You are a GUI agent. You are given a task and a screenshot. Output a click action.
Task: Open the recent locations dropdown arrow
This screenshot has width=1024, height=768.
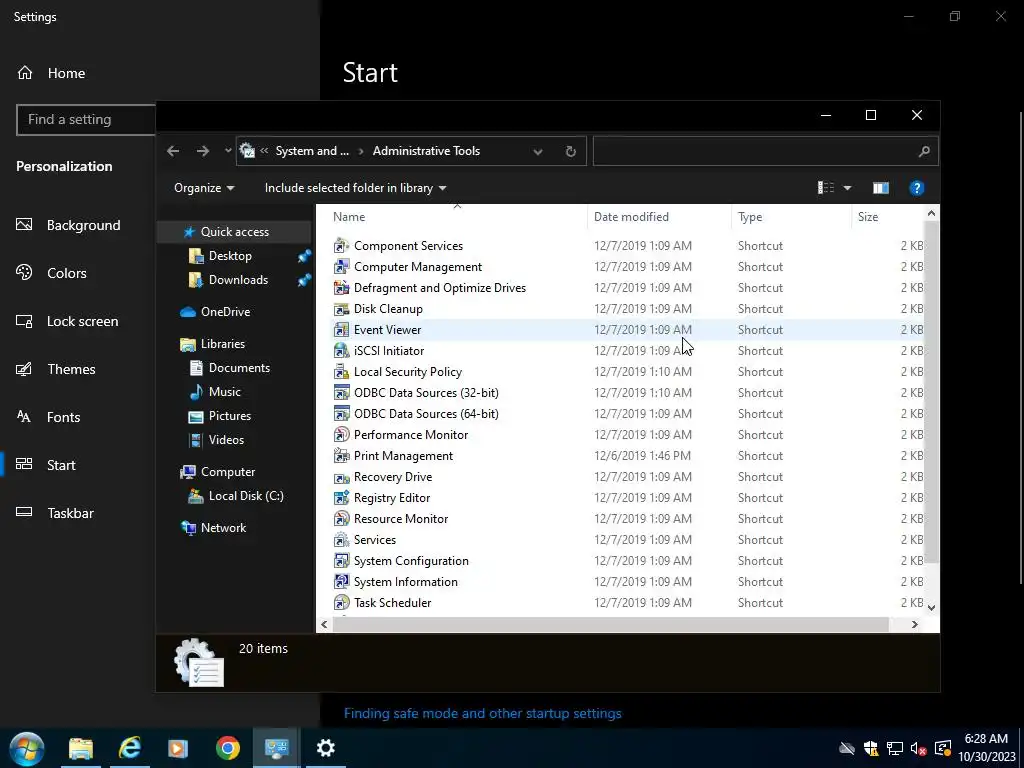(227, 151)
